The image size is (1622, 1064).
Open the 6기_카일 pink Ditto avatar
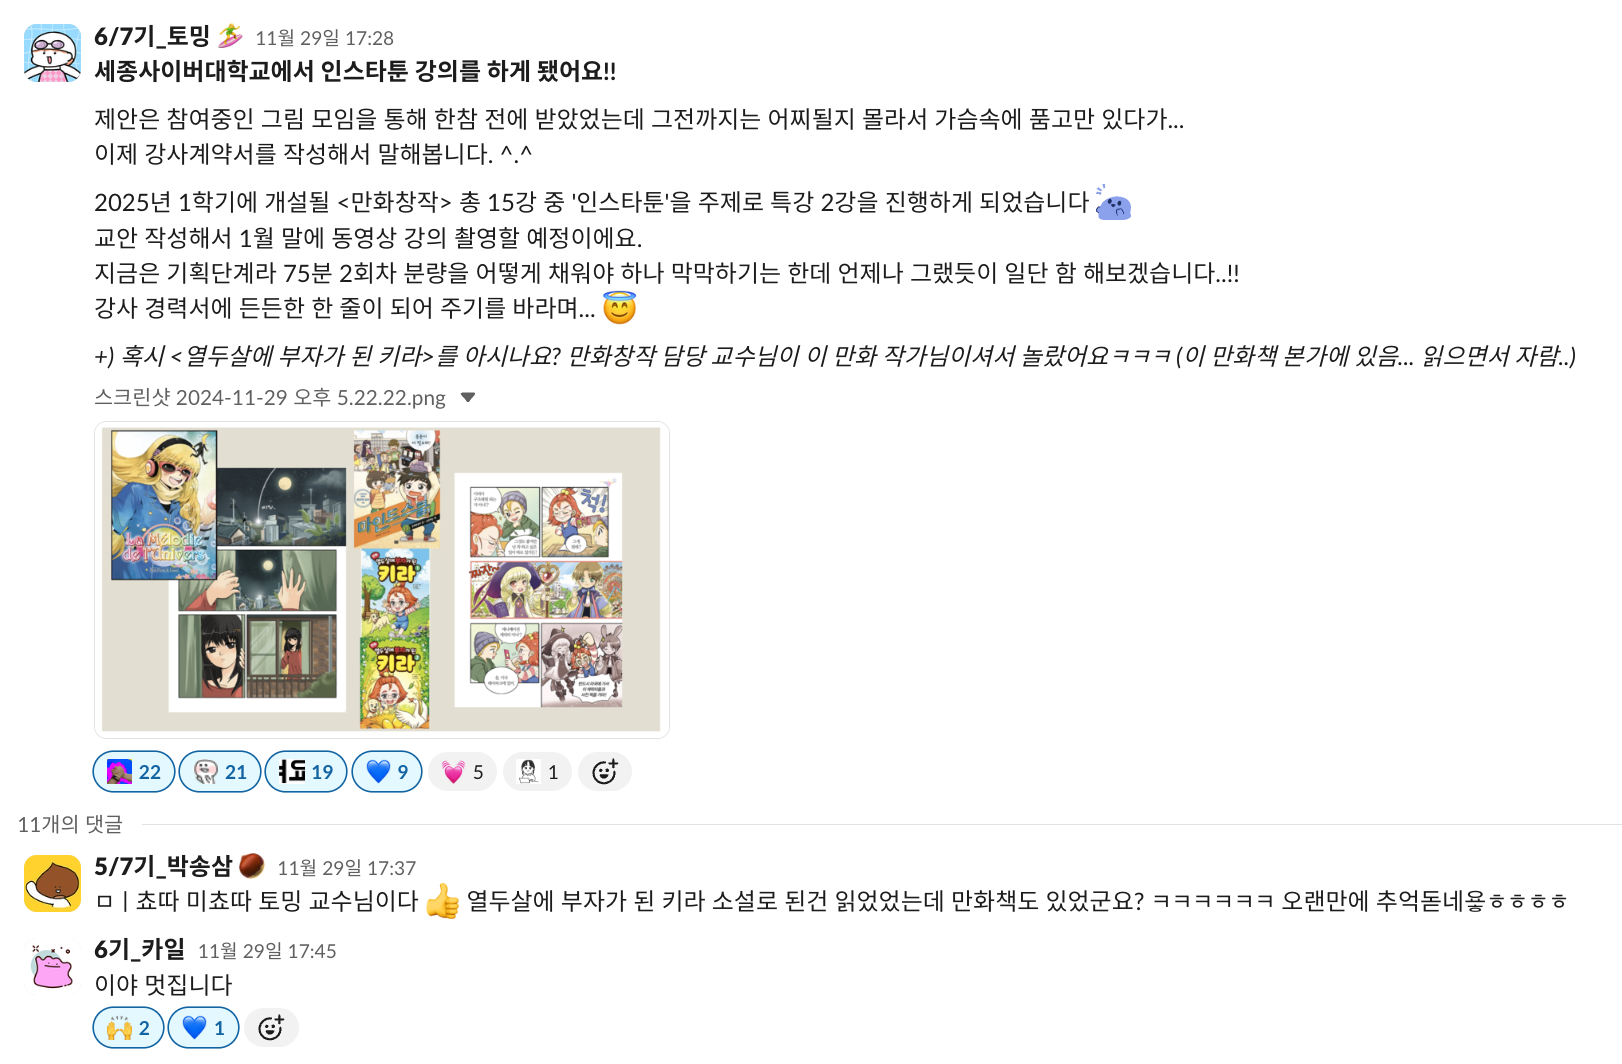point(52,967)
